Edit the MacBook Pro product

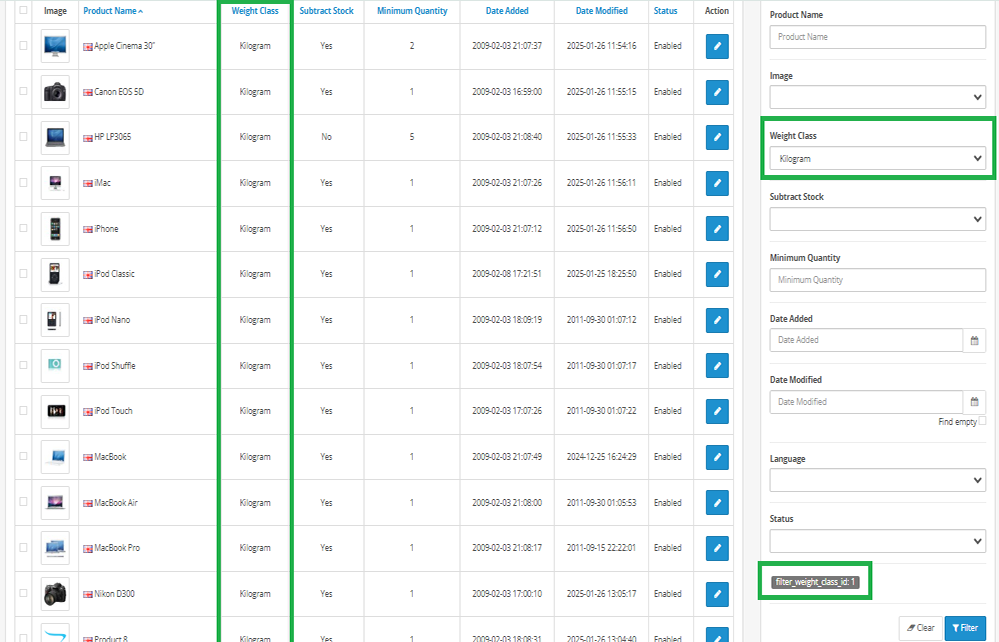[x=717, y=548]
